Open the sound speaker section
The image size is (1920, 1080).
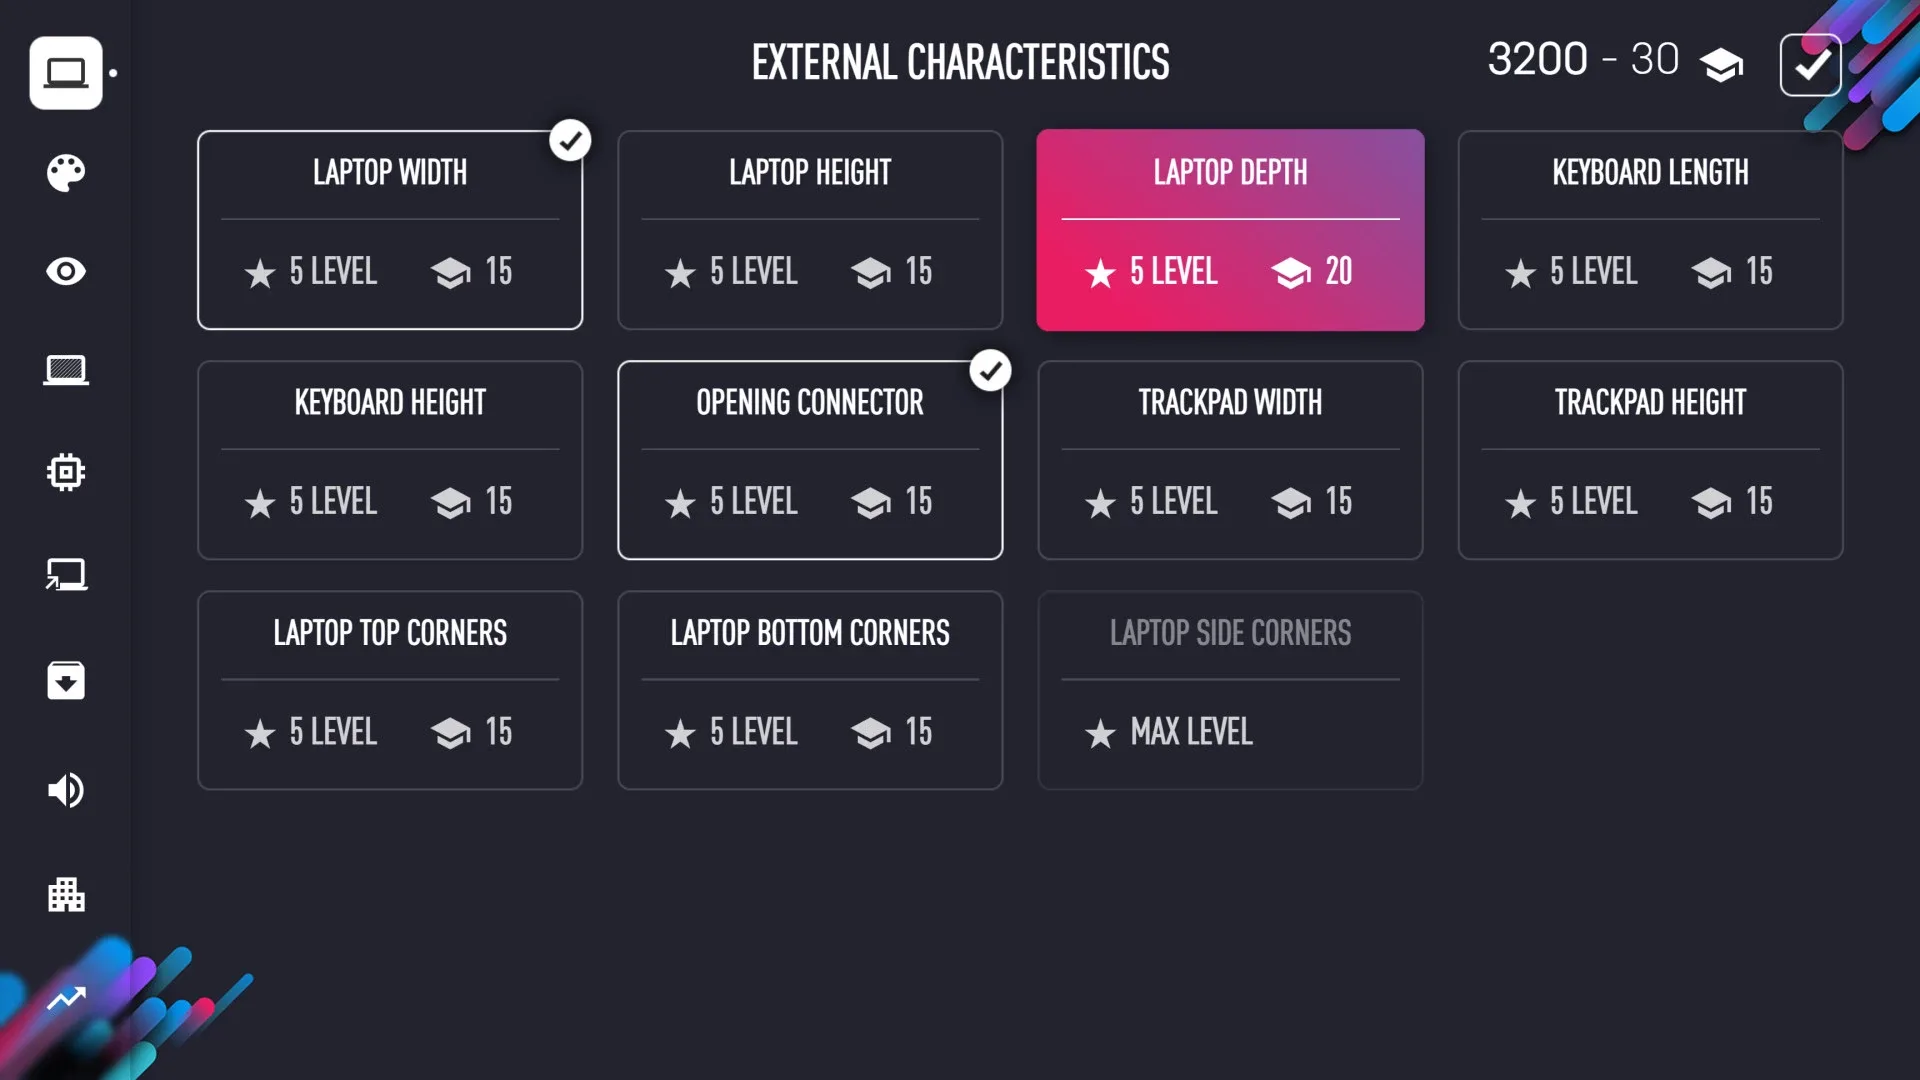[x=66, y=790]
